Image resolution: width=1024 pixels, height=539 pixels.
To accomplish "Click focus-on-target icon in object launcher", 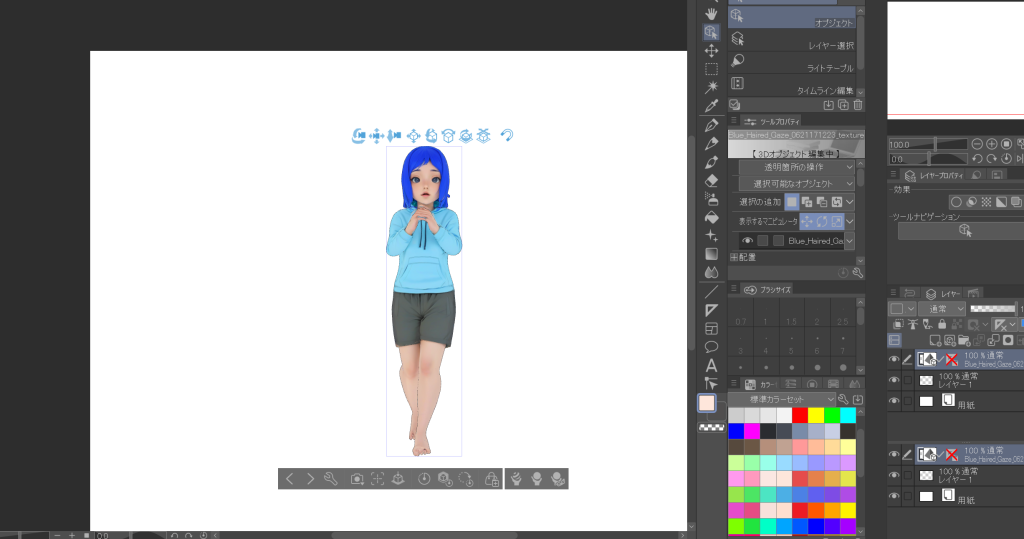I will click(x=377, y=479).
